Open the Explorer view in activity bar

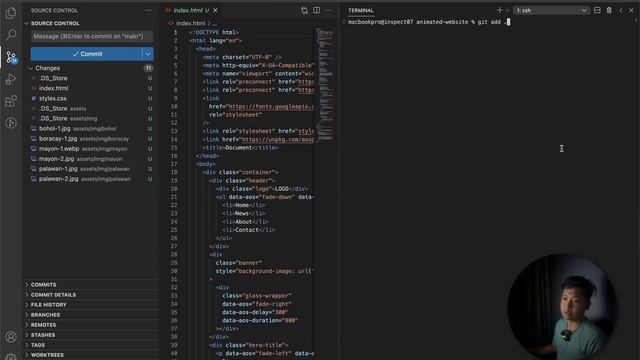pos(11,13)
